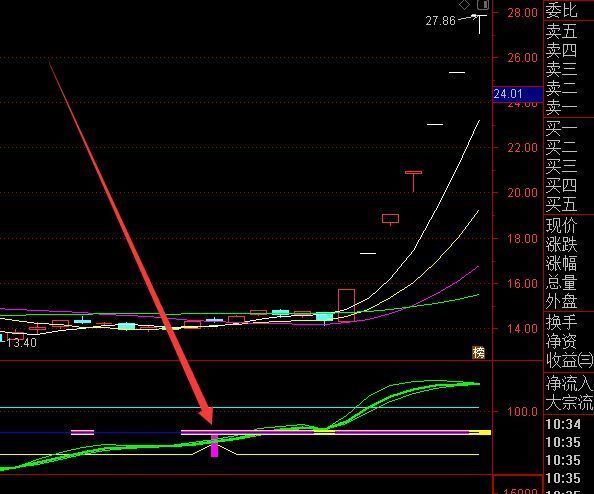Click the 现价 current price label

[x=561, y=225]
